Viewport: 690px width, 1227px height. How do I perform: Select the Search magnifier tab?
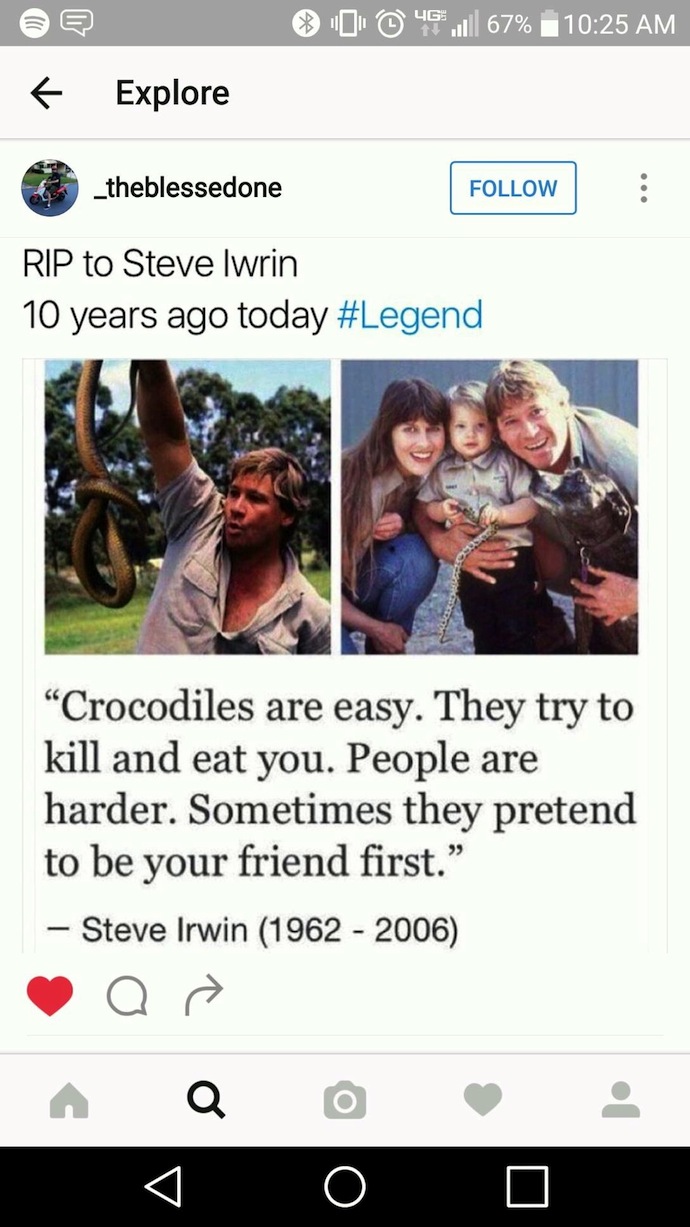tap(206, 1100)
